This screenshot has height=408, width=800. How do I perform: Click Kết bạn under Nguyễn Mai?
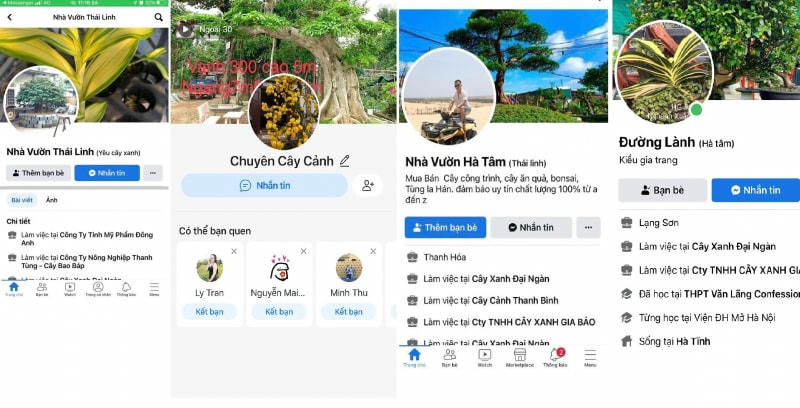click(x=279, y=312)
